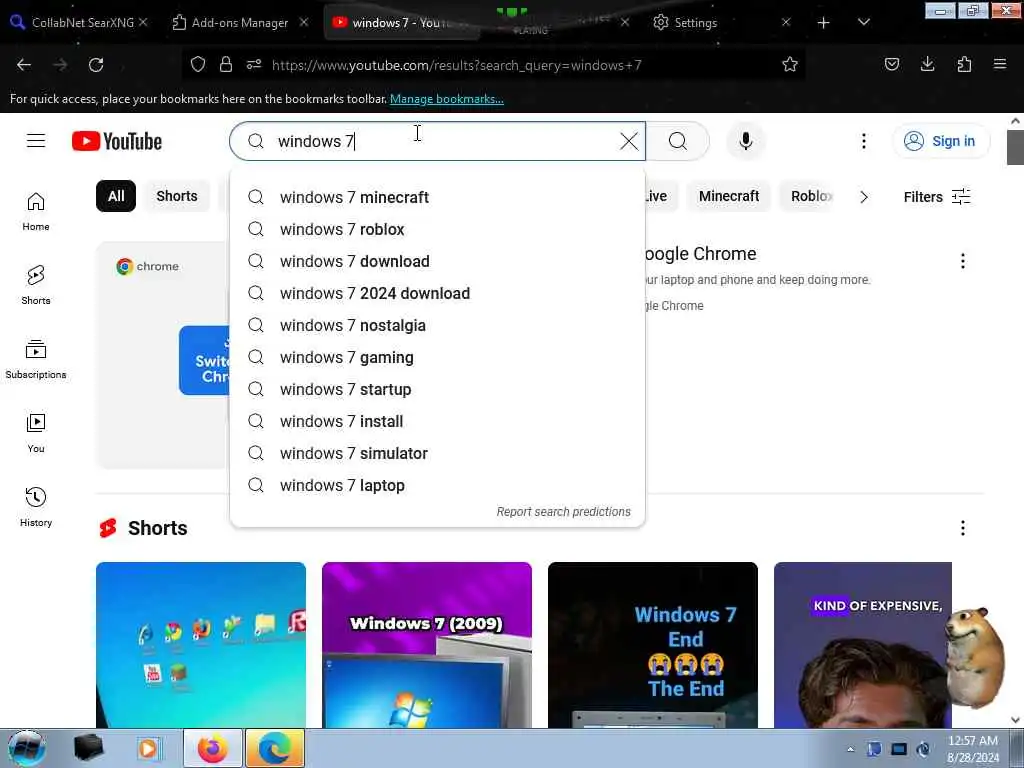Choose suggestion windows 7 gaming
The image size is (1024, 768).
(438, 357)
